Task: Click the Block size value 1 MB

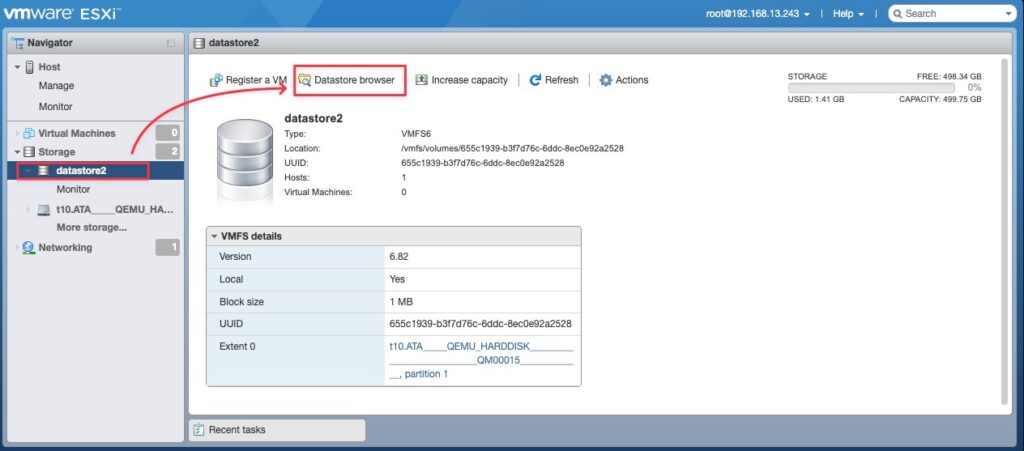Action: 401,302
